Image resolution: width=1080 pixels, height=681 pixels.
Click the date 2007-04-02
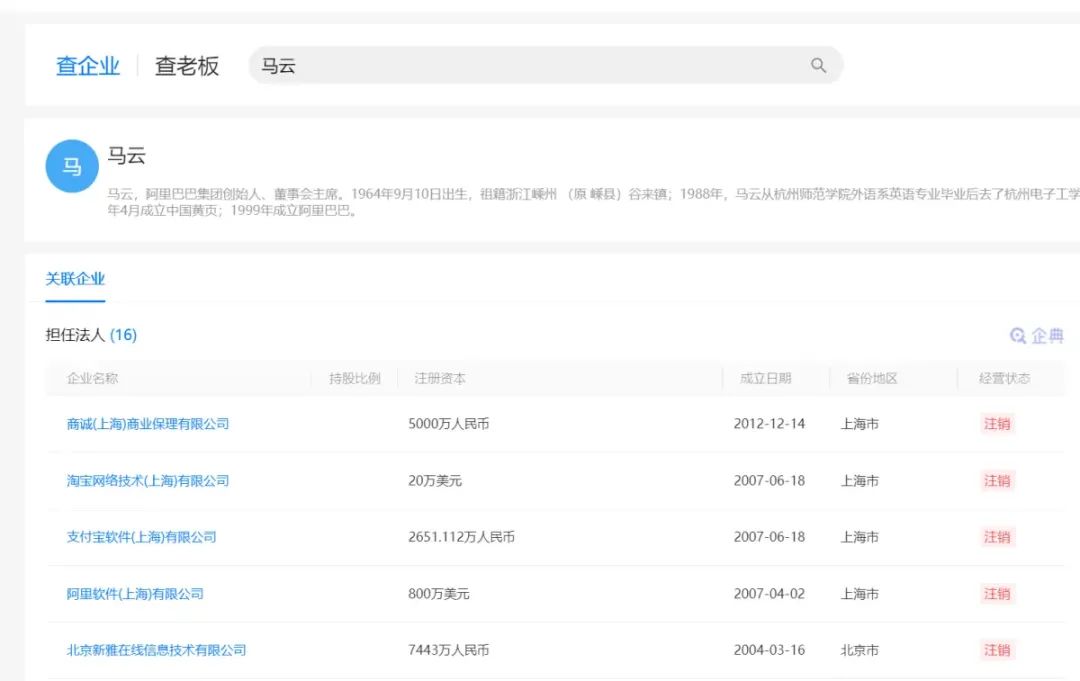click(769, 594)
